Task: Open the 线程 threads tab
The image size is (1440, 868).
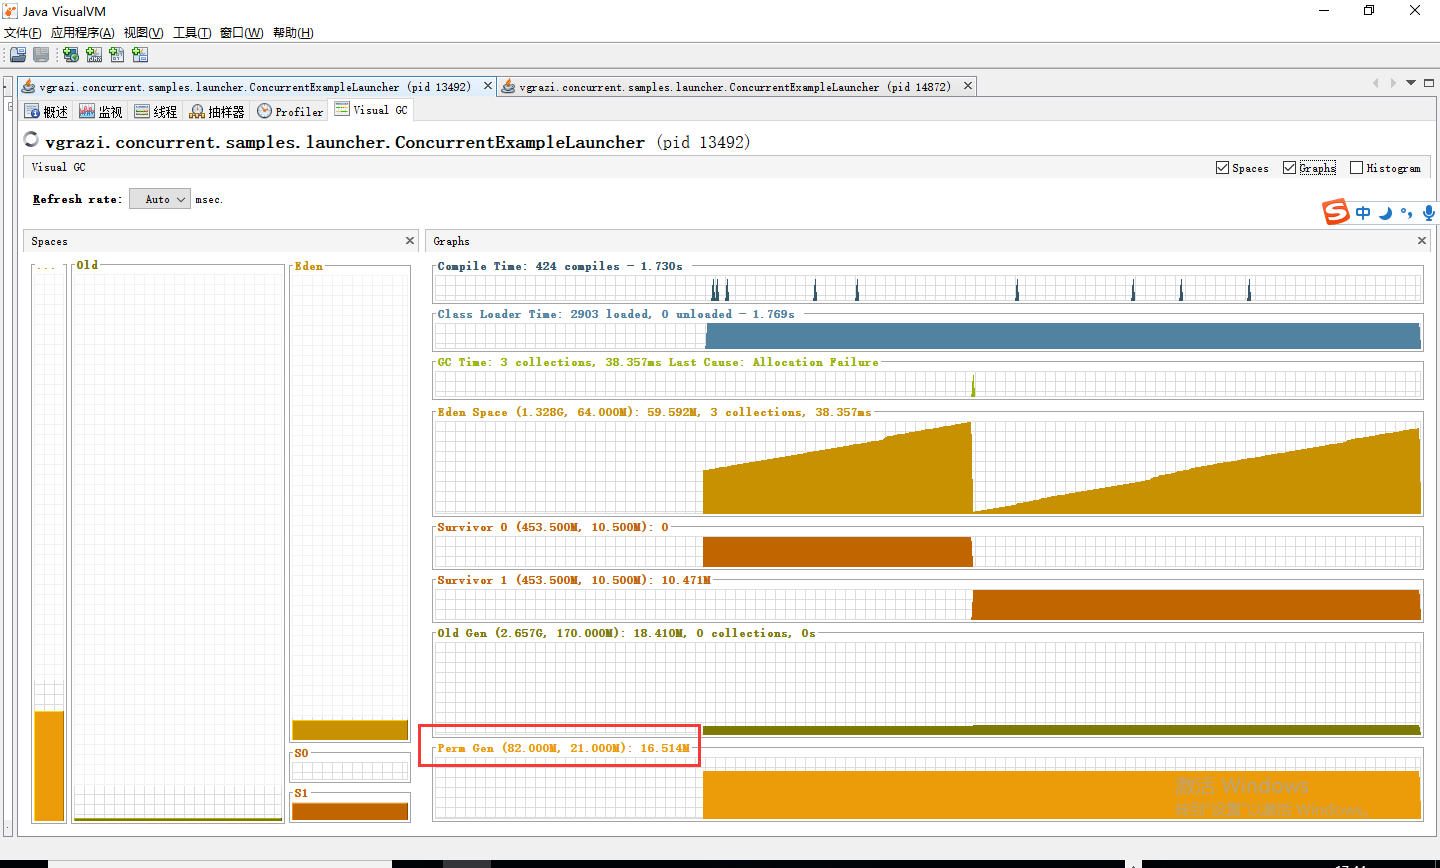Action: (156, 111)
